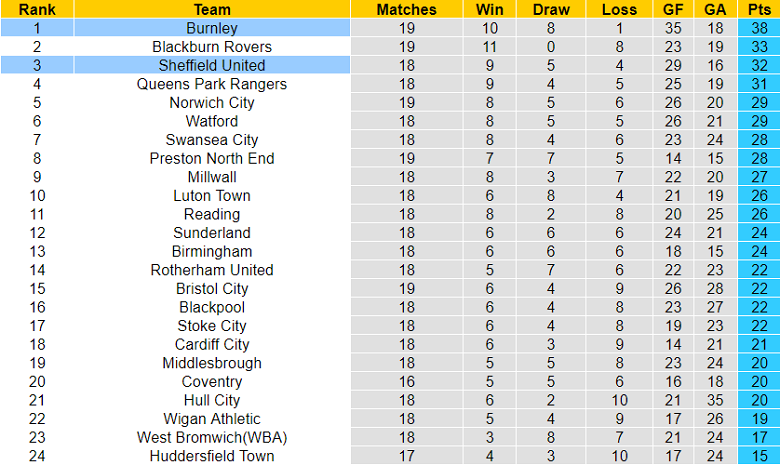Open Sheffield United team page

tap(212, 65)
